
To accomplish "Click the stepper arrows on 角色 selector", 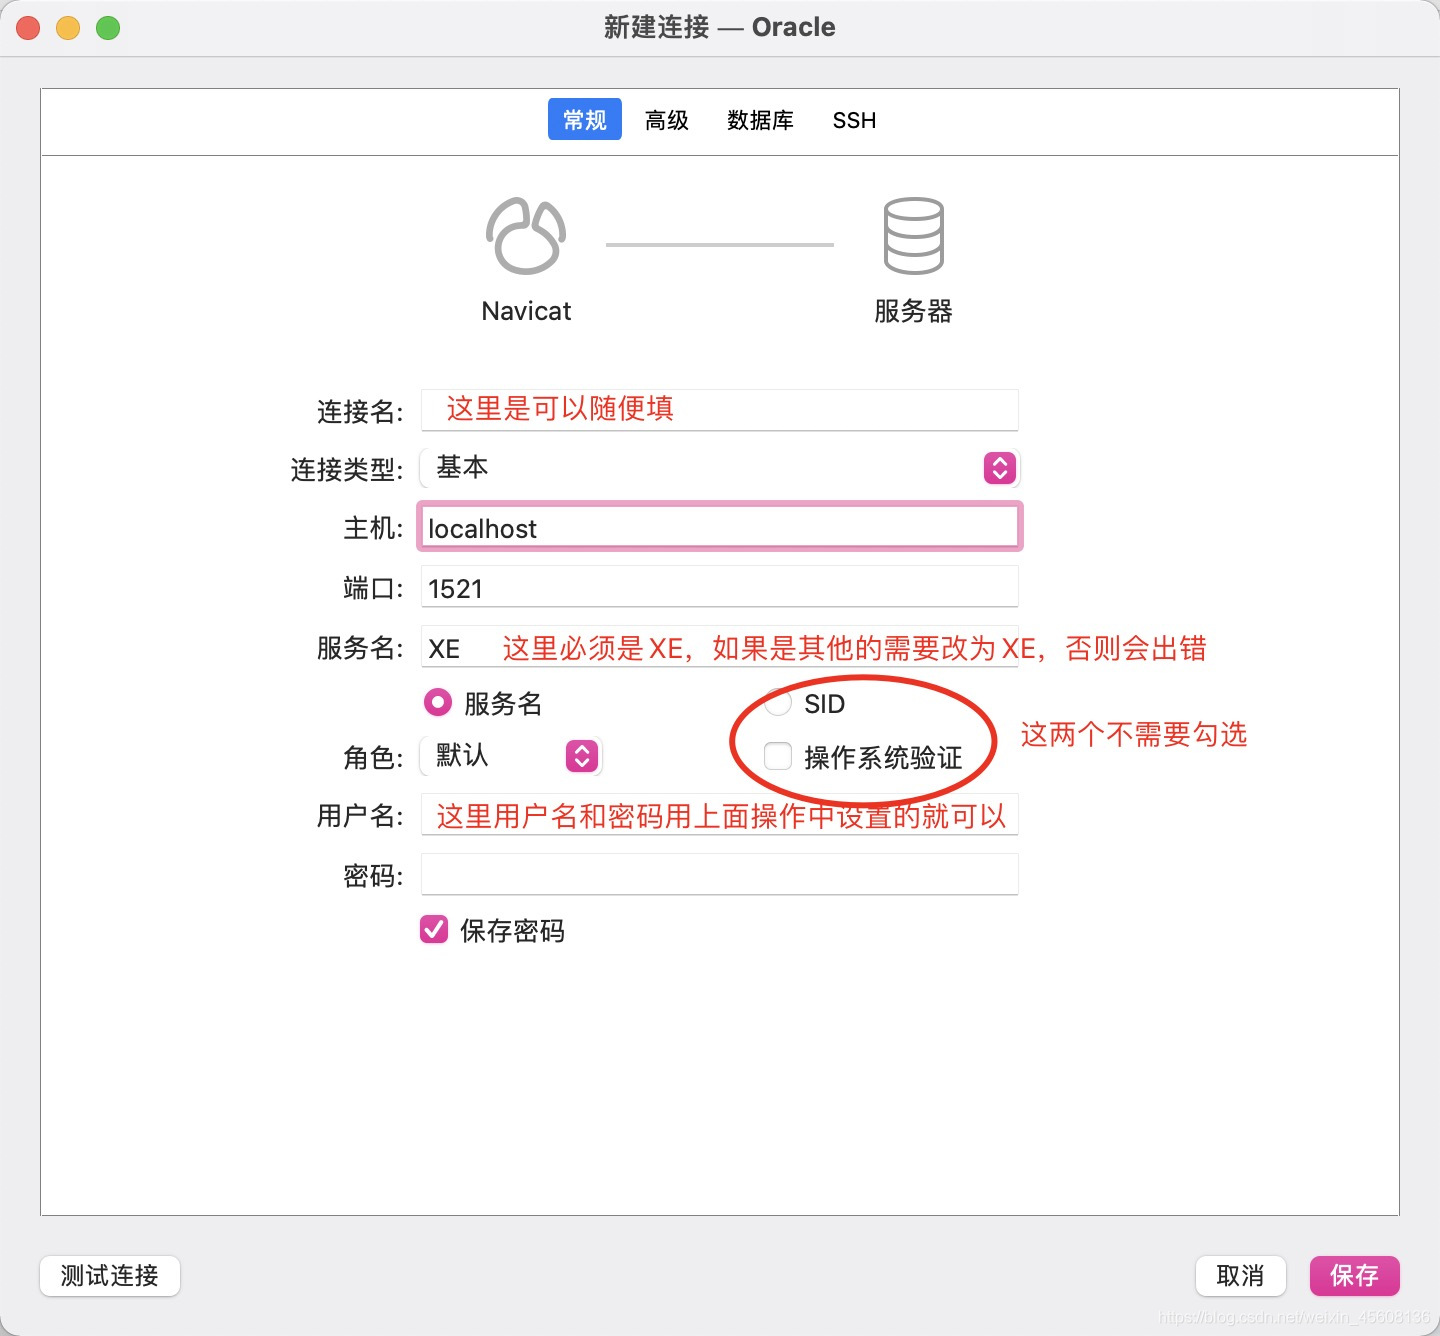I will [x=580, y=756].
